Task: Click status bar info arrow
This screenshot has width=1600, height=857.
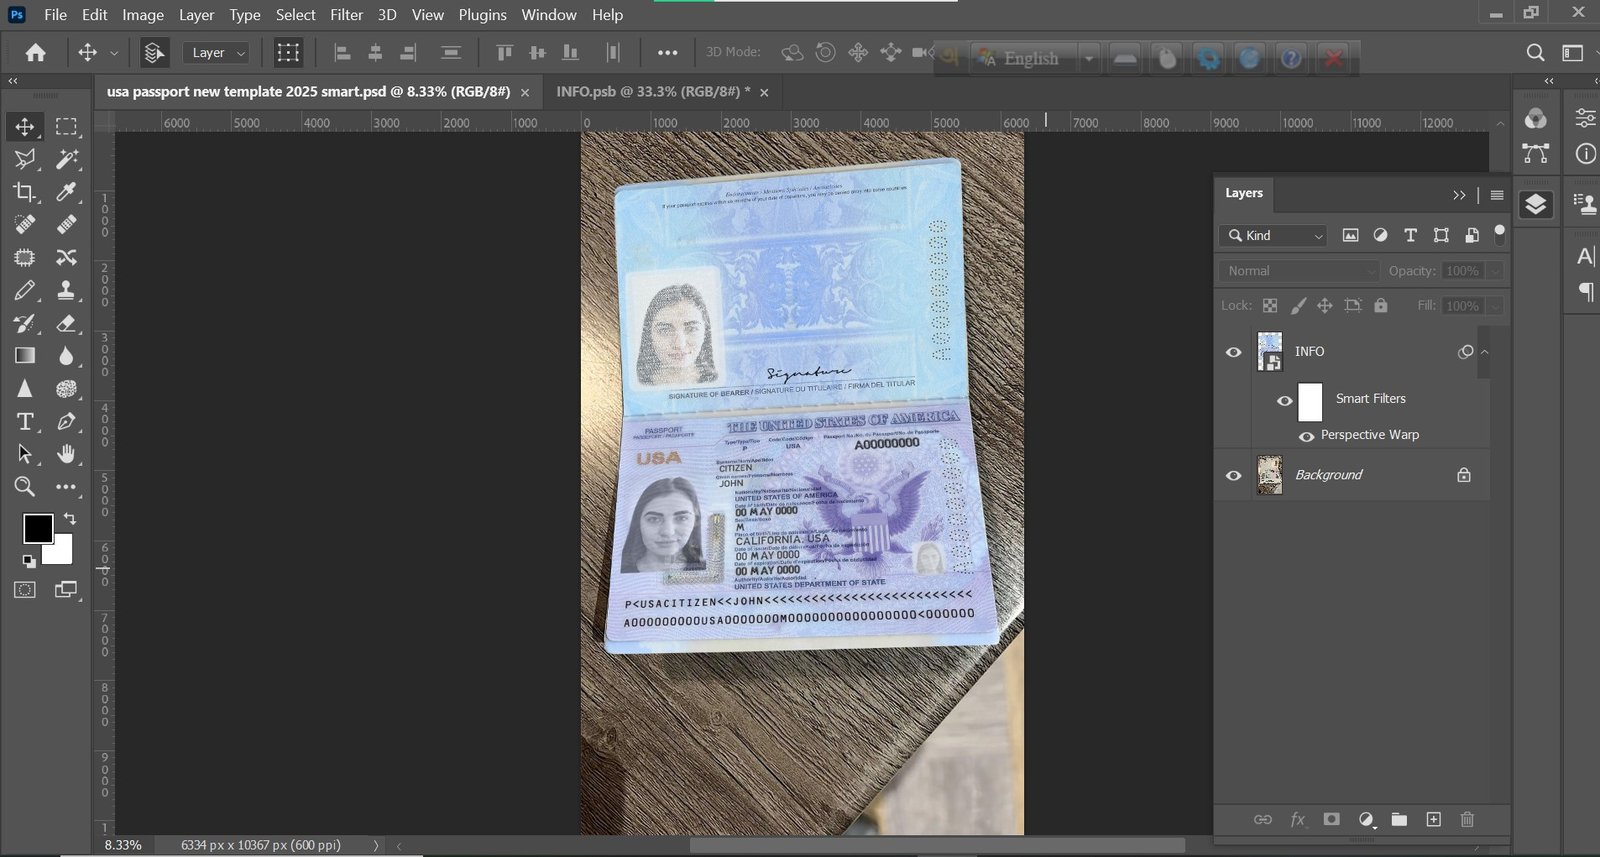Action: tap(376, 845)
